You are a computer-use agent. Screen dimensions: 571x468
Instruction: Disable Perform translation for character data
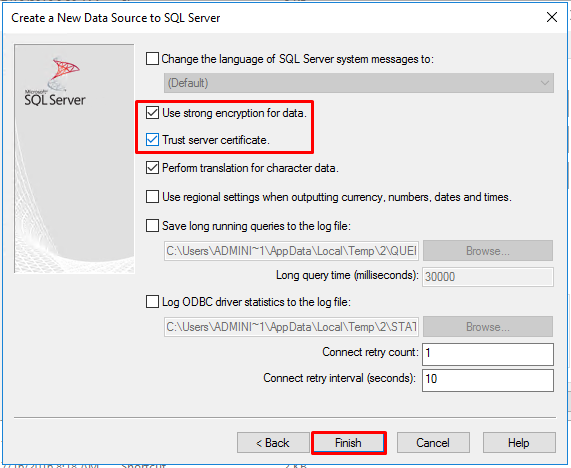[x=152, y=168]
